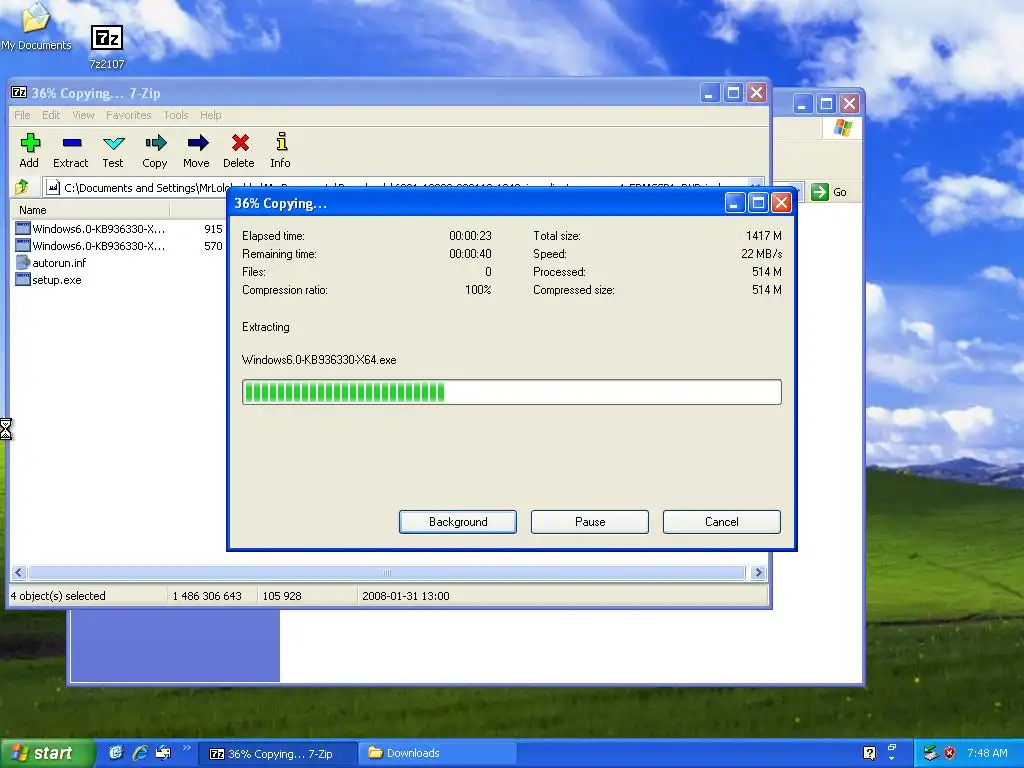Select setup.exe file name
This screenshot has width=1024, height=768.
coord(57,280)
